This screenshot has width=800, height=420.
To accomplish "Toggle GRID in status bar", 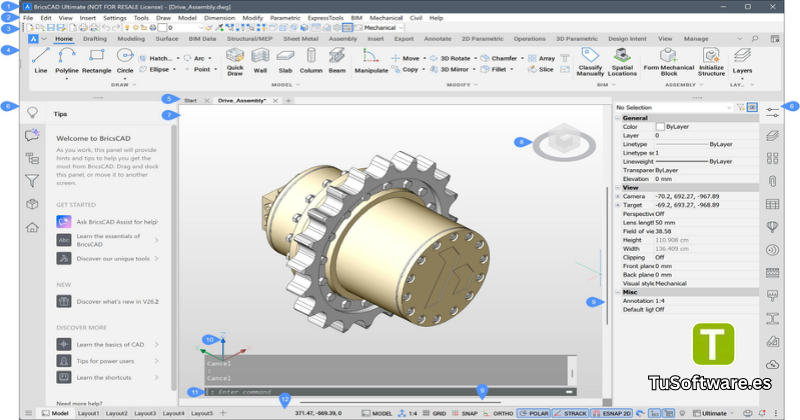I will [435, 413].
